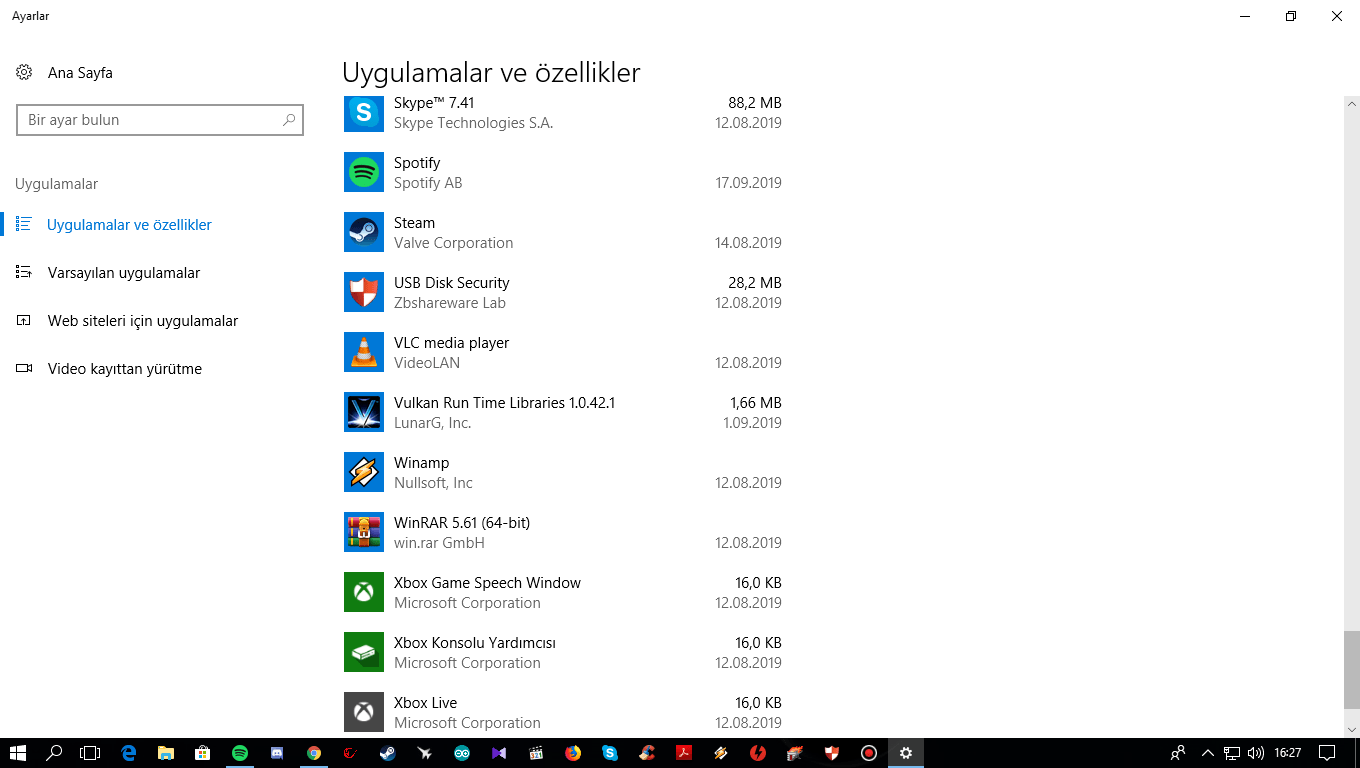Open Arduino IDE from the taskbar
Viewport: 1360px width, 768px height.
(x=462, y=753)
